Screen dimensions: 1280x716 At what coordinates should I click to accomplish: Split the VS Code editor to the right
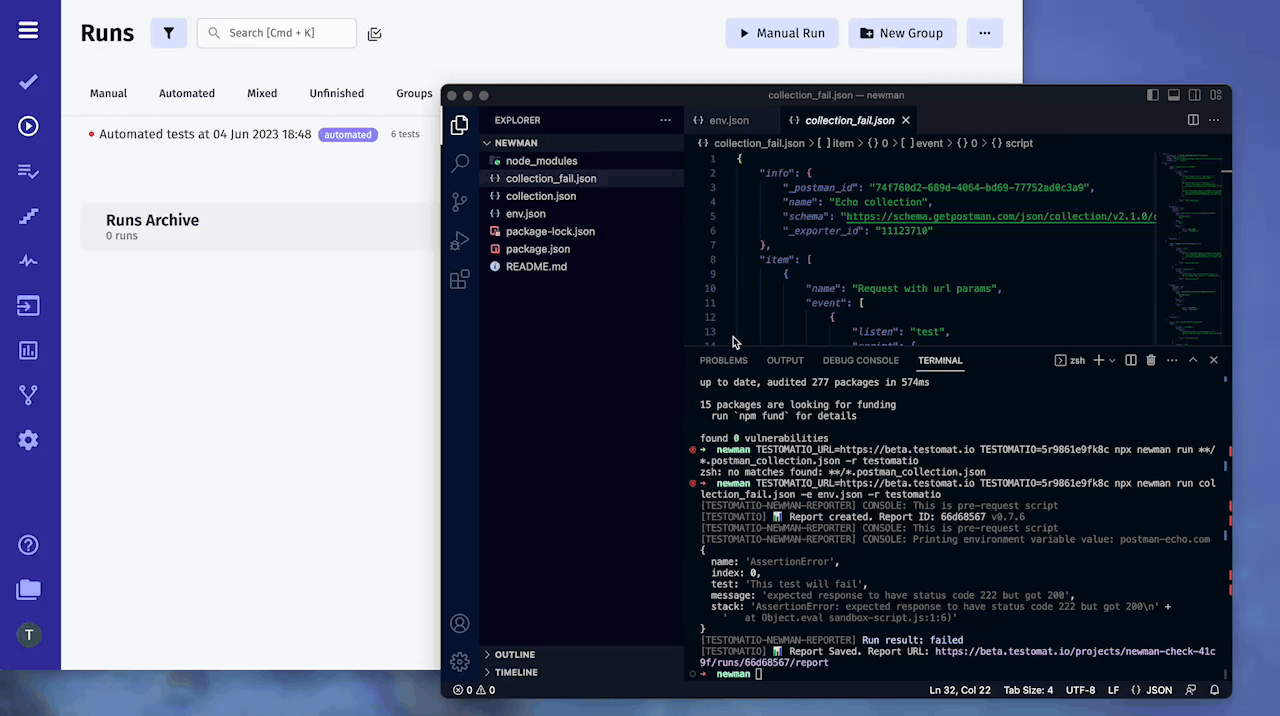pos(1193,120)
